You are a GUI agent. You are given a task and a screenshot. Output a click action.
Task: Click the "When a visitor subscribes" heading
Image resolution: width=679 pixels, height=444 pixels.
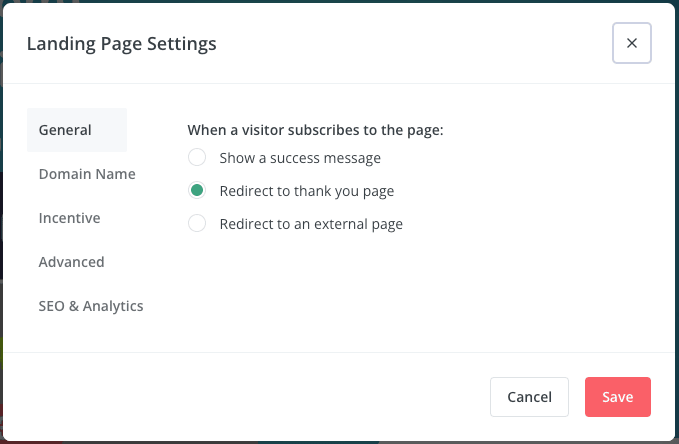315,130
